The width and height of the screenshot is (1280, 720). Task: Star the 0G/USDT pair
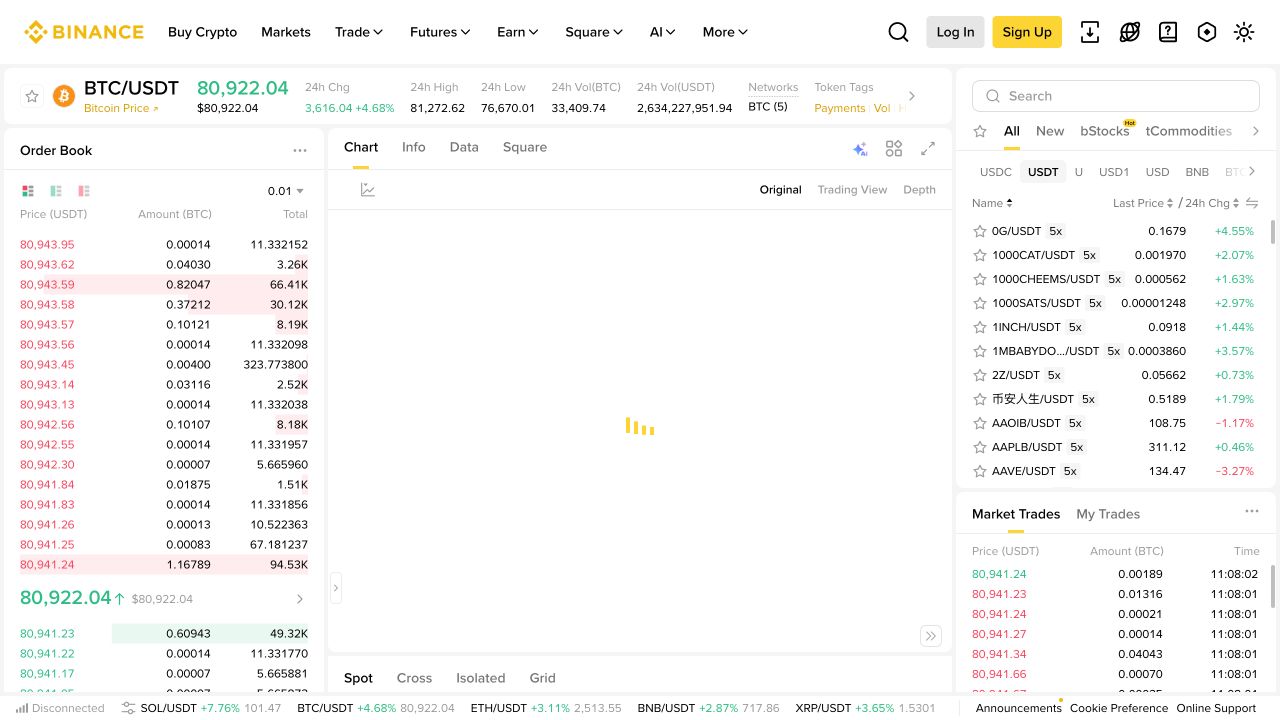pyautogui.click(x=980, y=231)
